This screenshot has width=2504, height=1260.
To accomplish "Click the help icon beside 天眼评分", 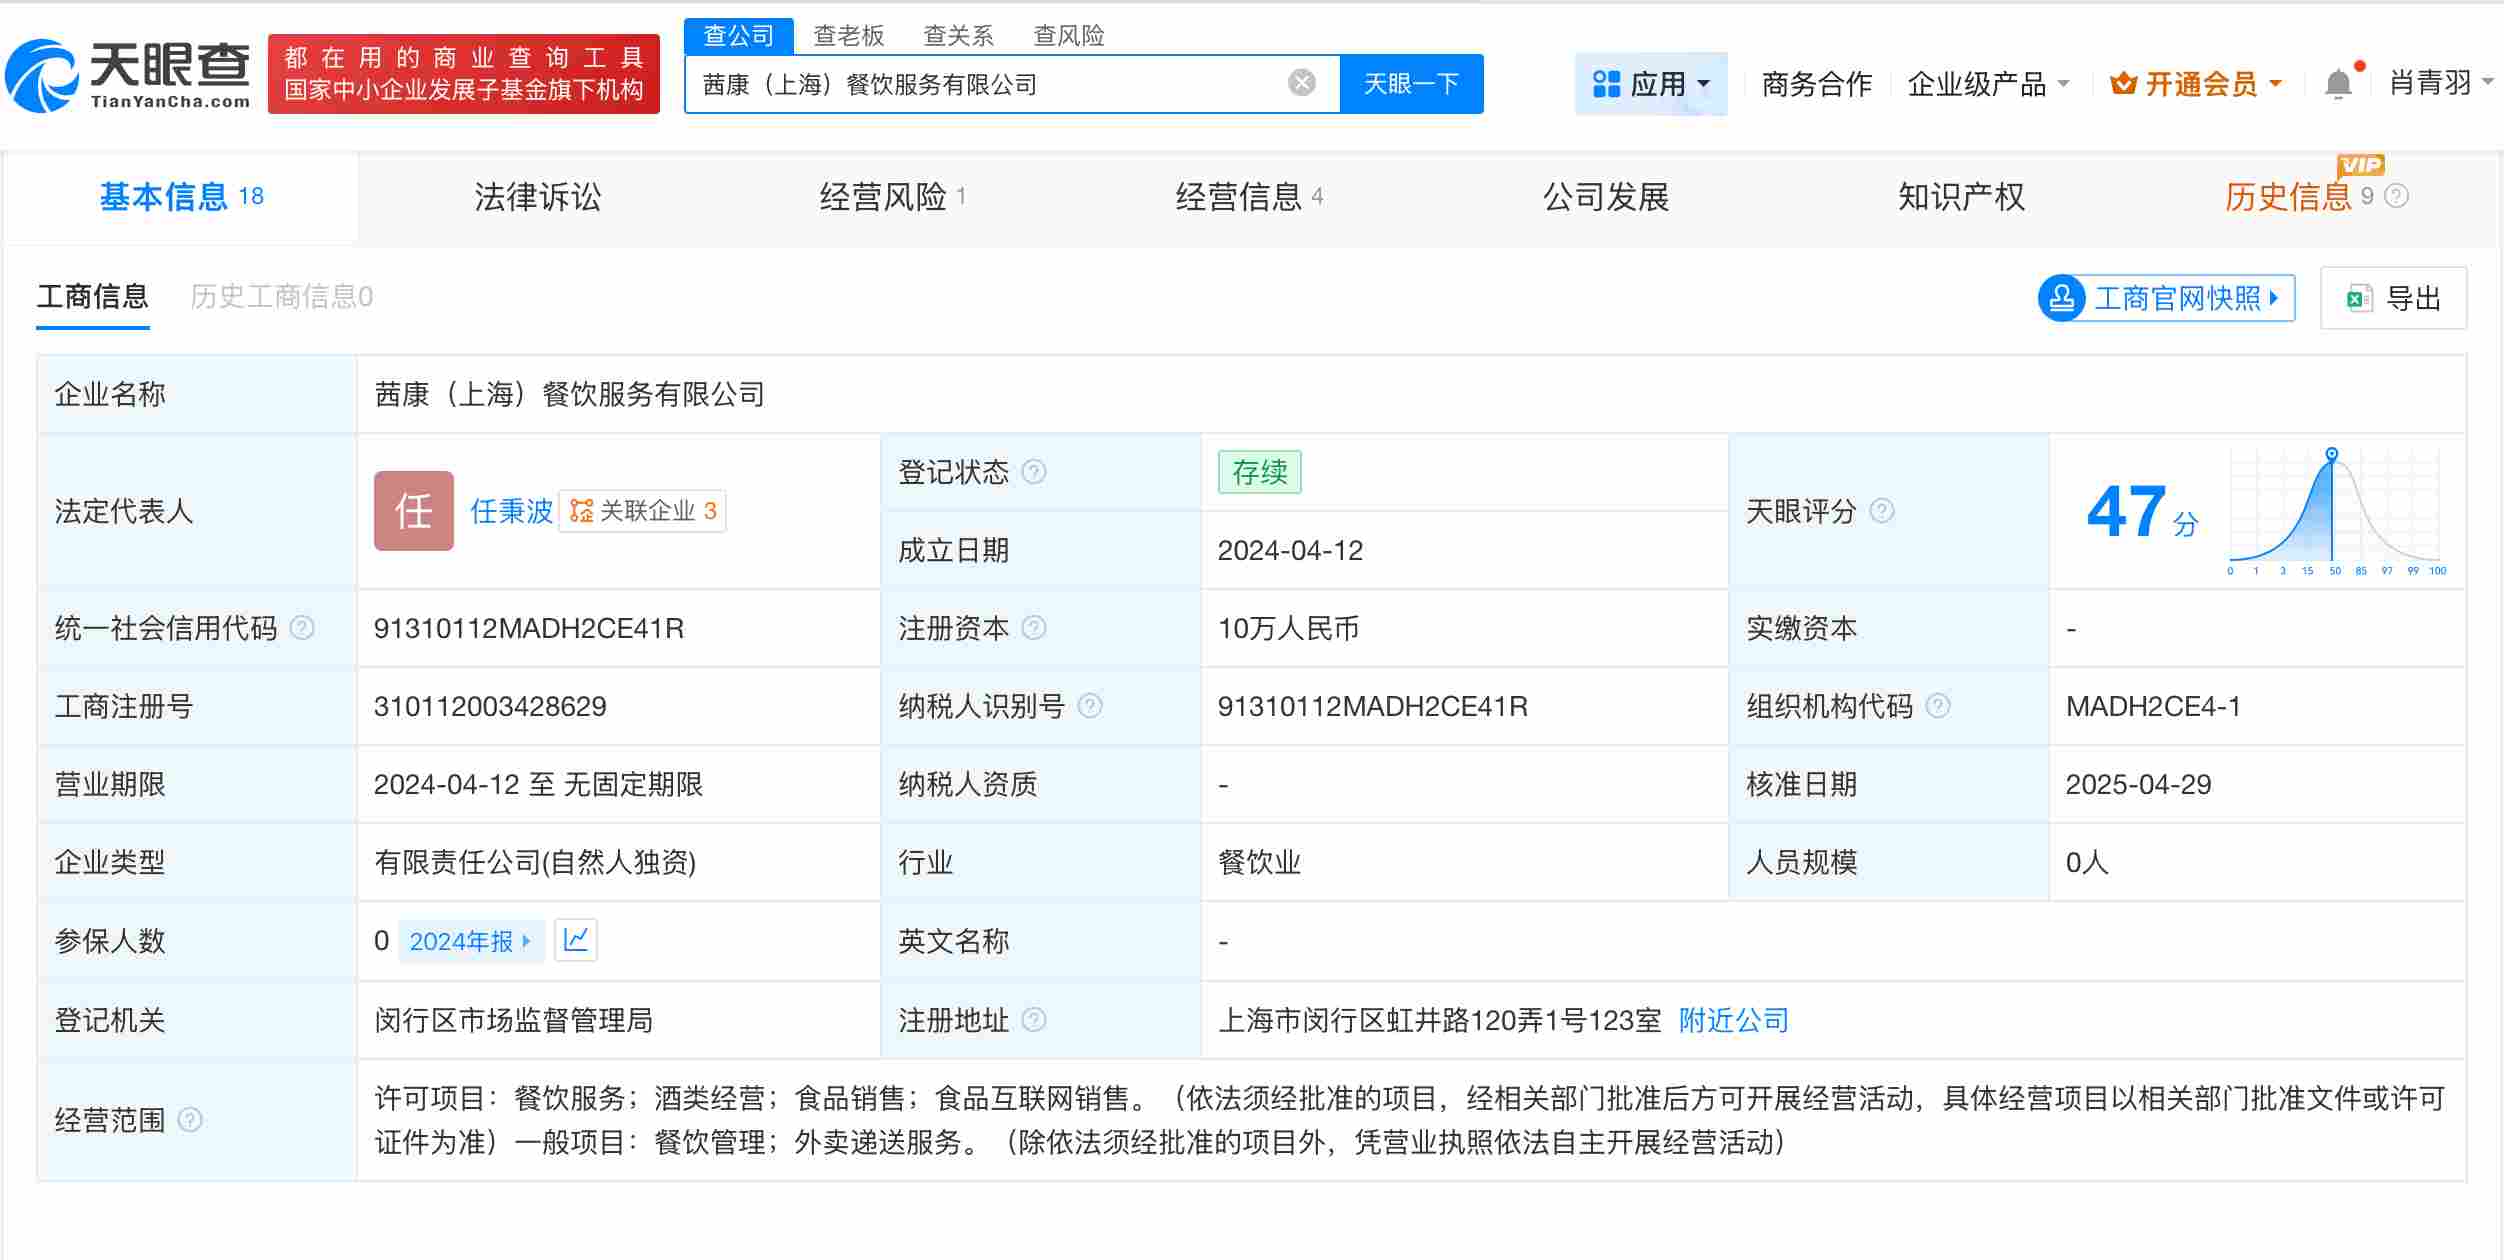I will (1884, 512).
